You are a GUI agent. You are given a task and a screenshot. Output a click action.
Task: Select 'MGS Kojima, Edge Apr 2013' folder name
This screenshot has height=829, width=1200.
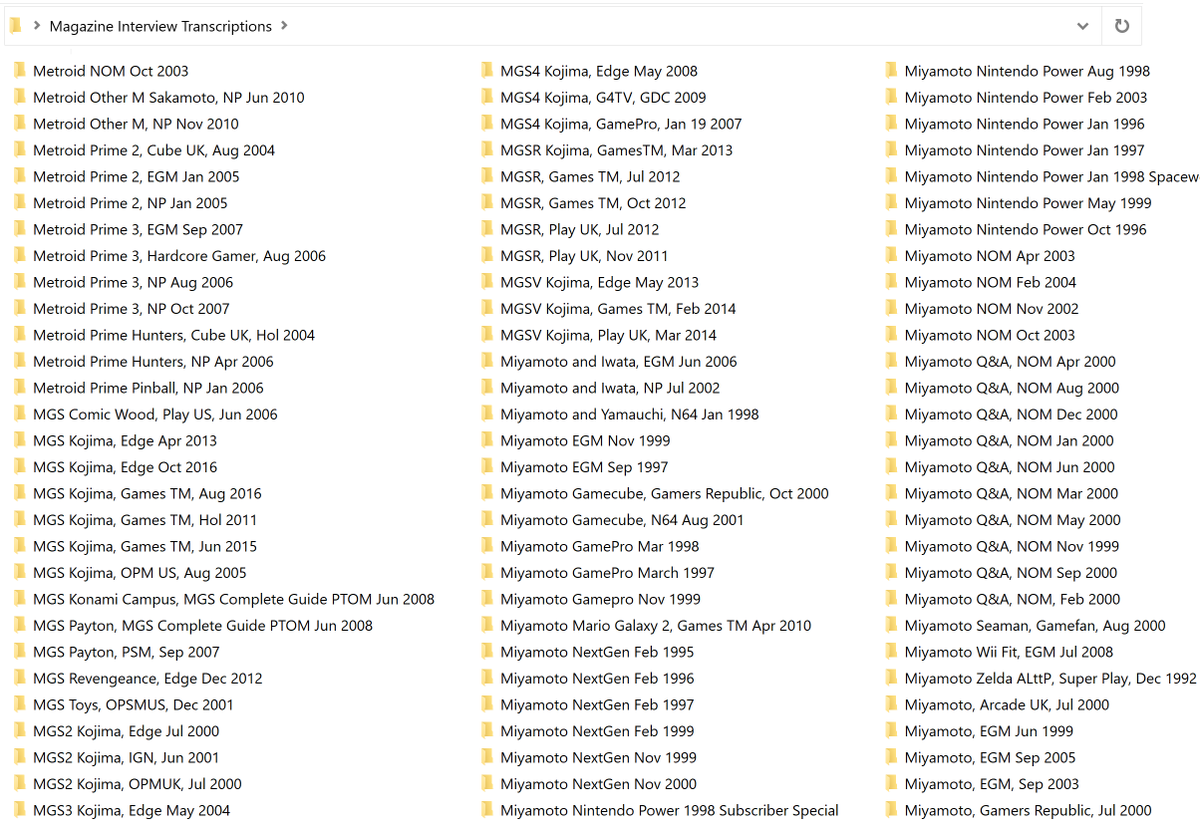pos(125,441)
